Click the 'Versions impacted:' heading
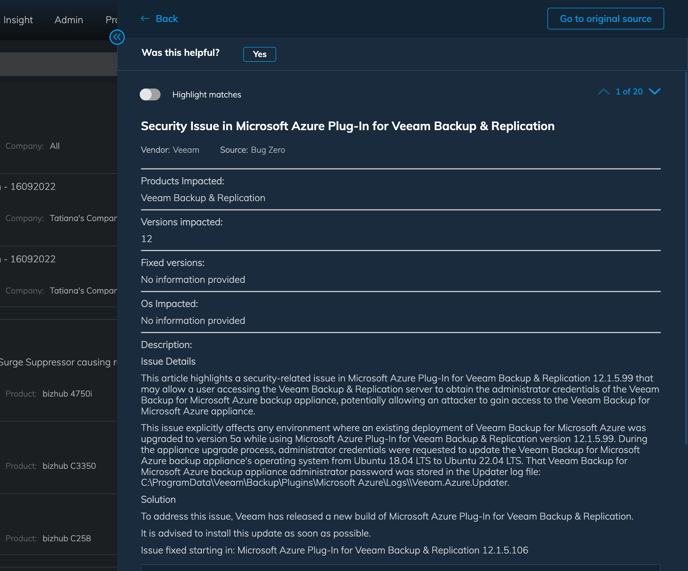 click(182, 222)
